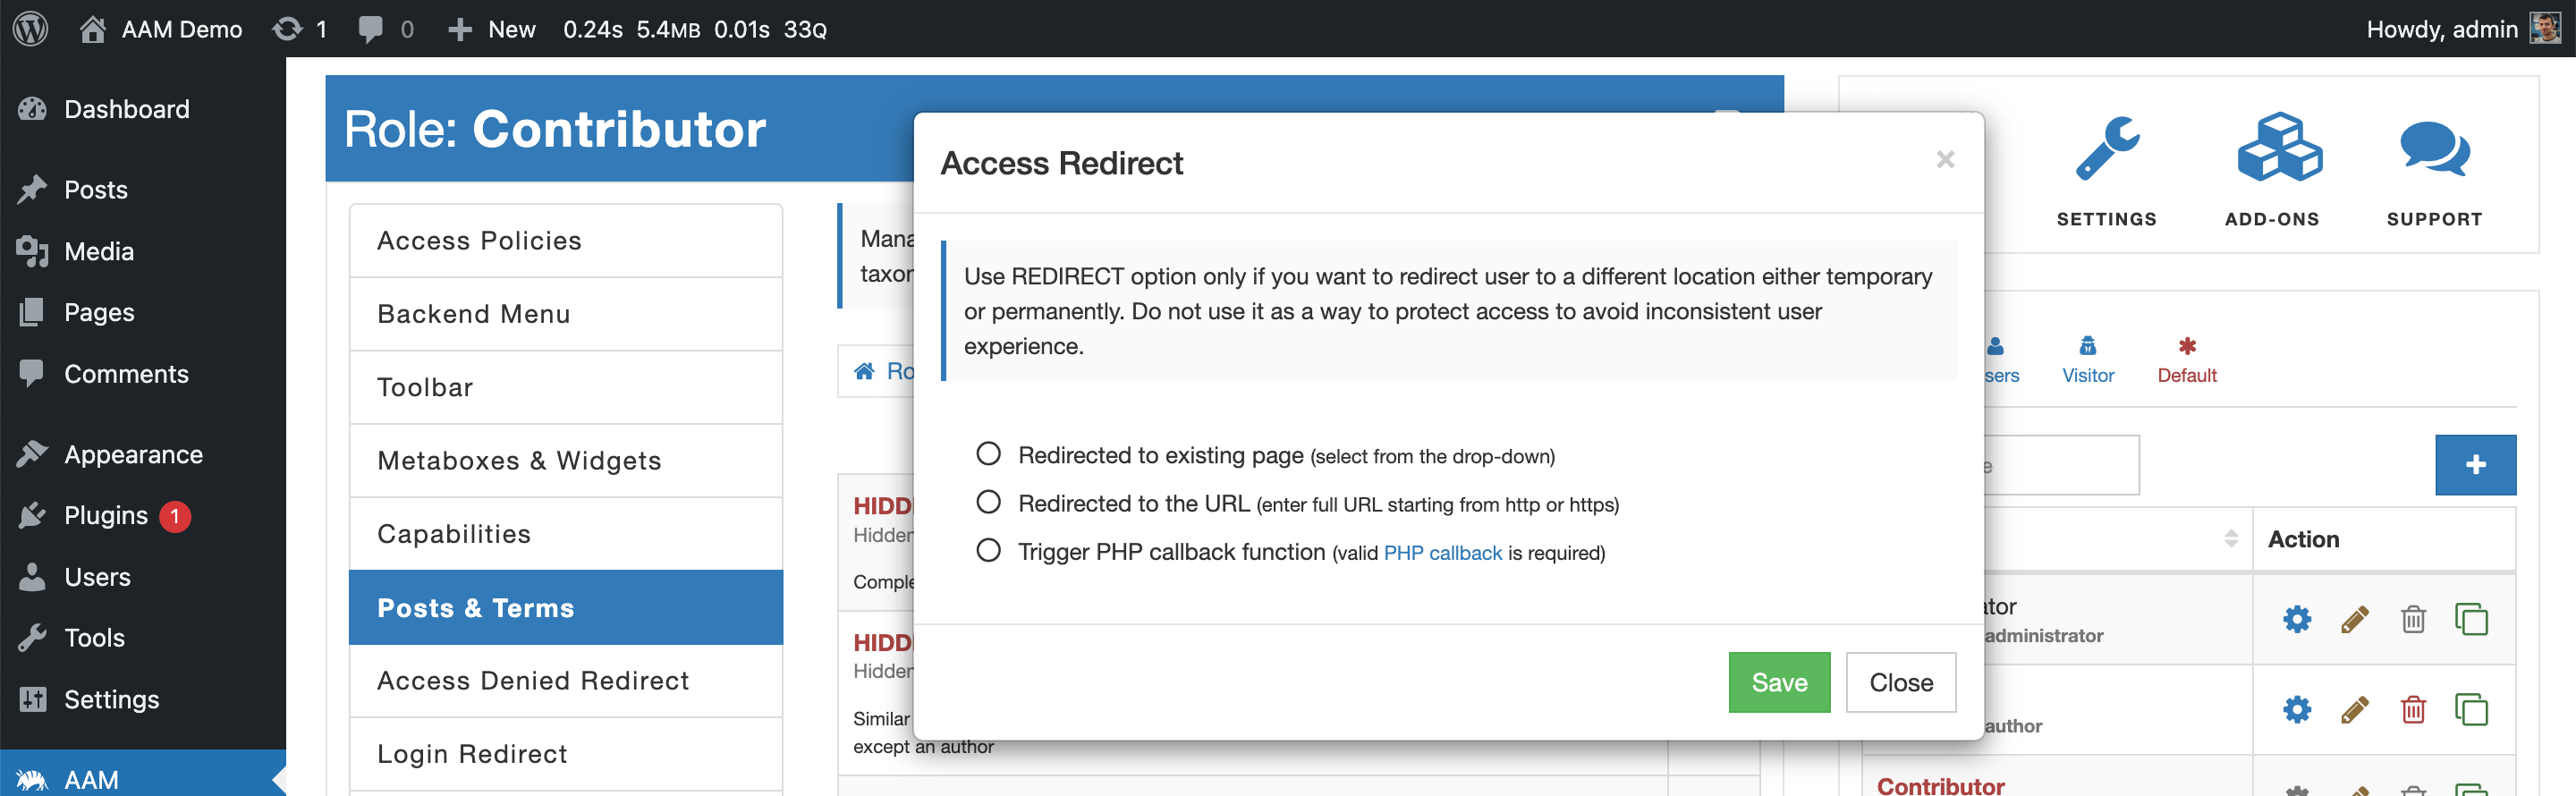
Task: Select the Metaboxes & Widgets tab
Action: click(566, 461)
